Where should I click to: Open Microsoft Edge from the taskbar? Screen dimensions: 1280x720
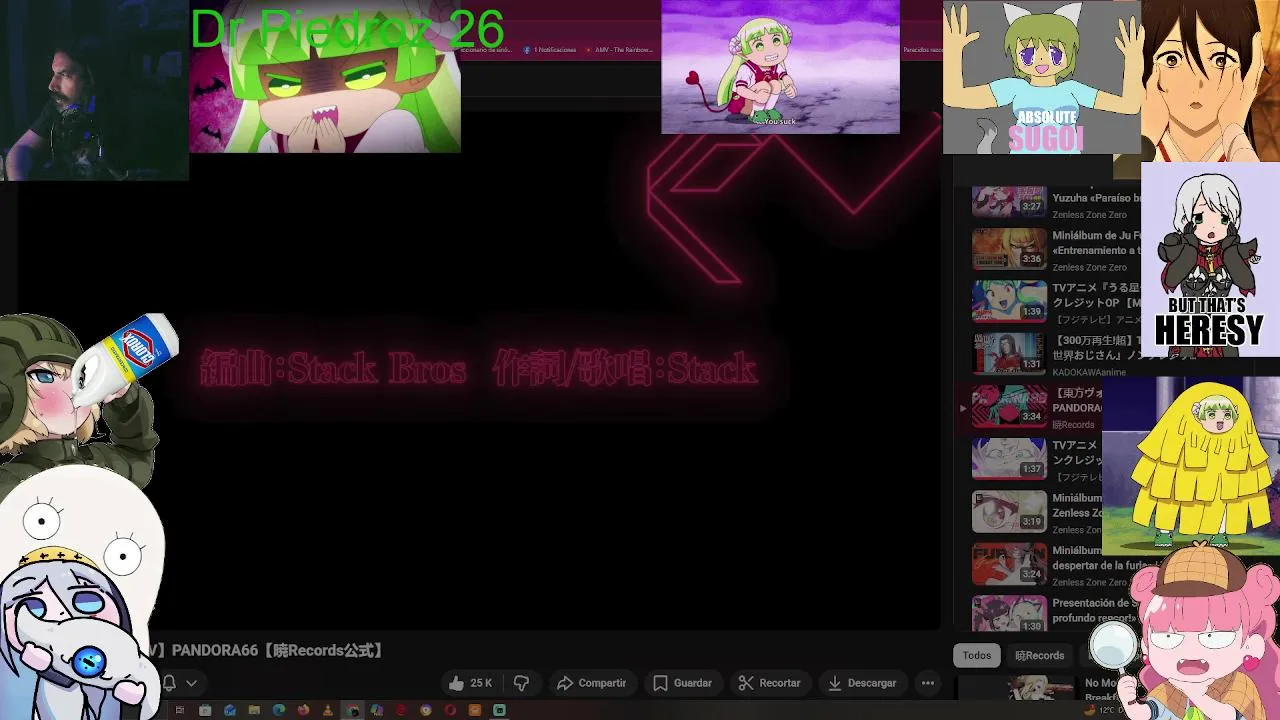pos(279,710)
